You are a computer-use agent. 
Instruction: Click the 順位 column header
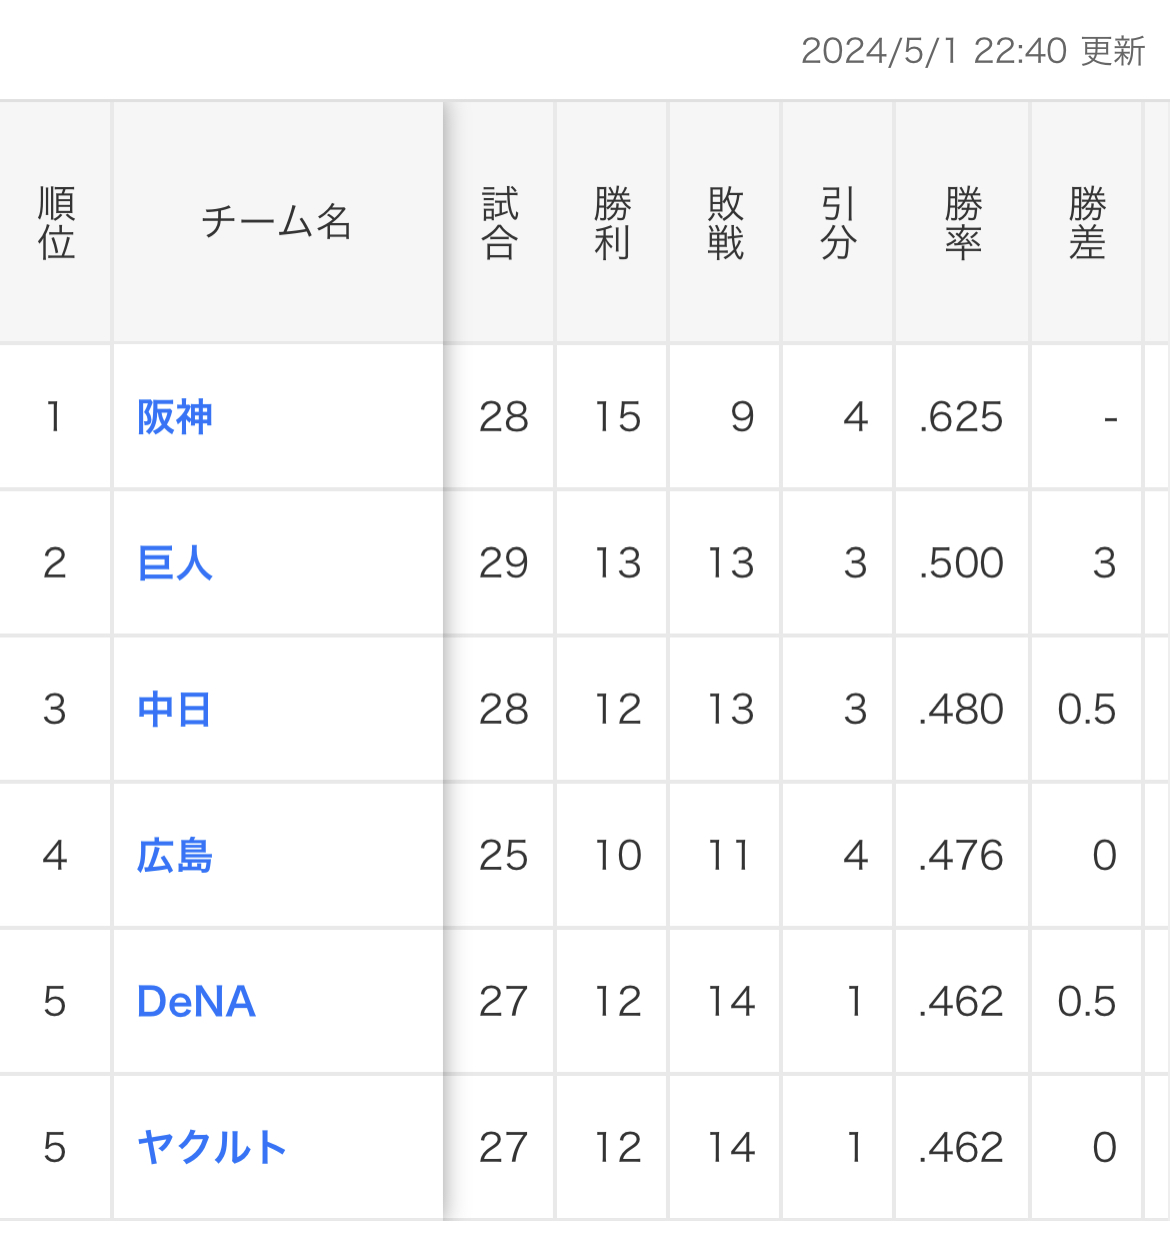click(56, 222)
